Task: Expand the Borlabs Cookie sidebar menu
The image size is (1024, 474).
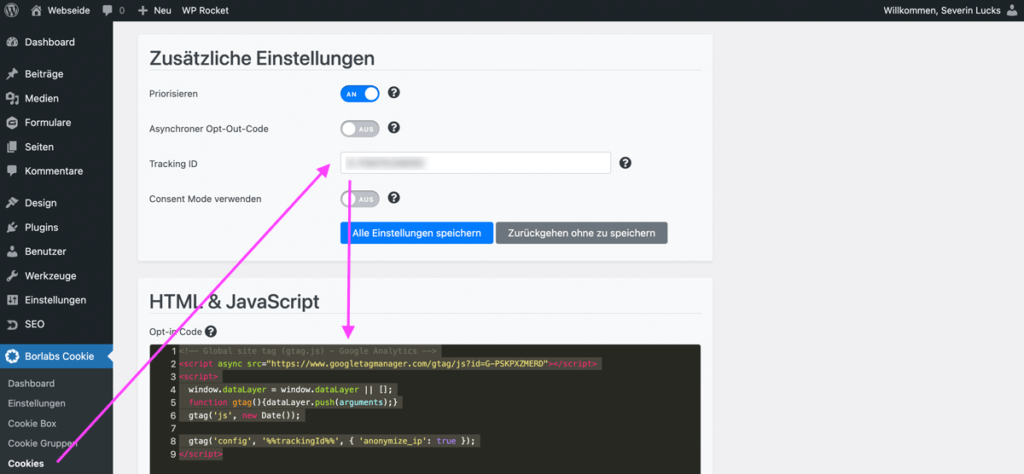Action: pyautogui.click(x=58, y=355)
